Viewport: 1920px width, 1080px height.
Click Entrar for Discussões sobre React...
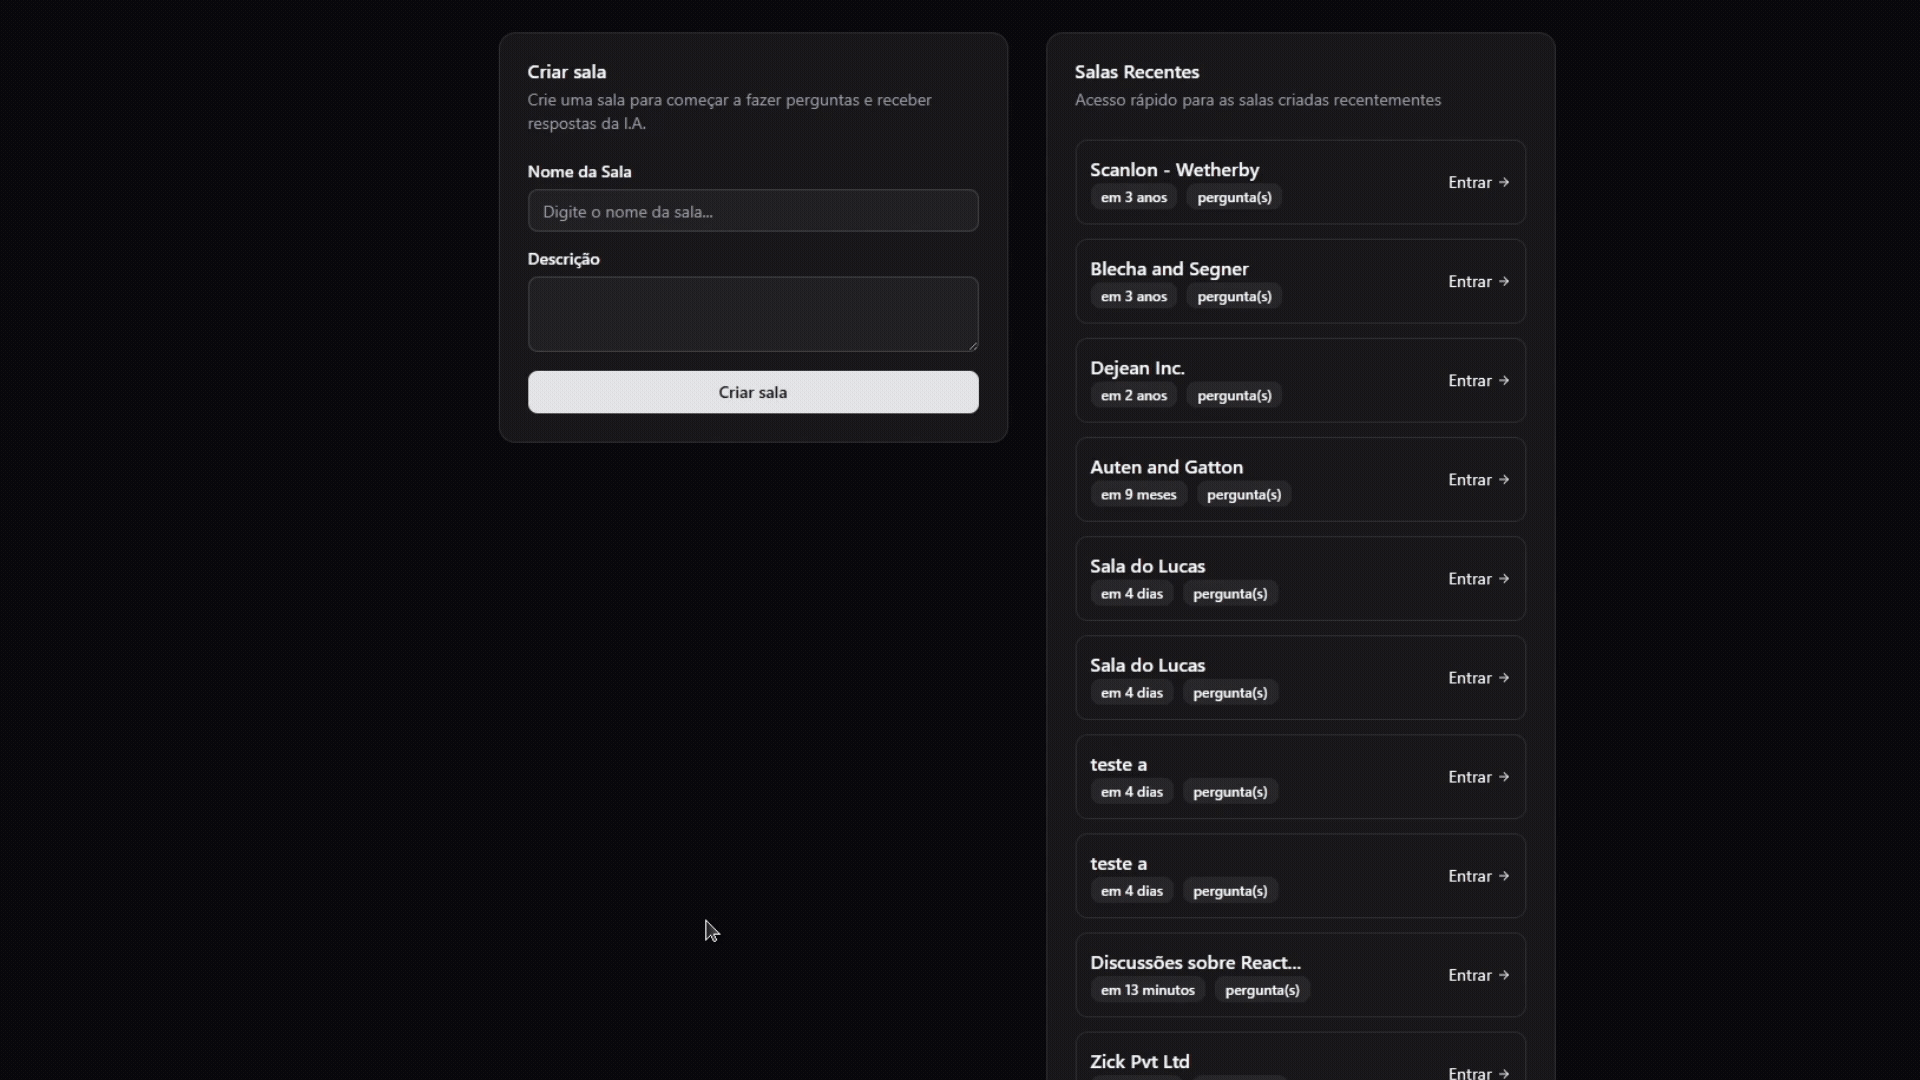pyautogui.click(x=1479, y=975)
